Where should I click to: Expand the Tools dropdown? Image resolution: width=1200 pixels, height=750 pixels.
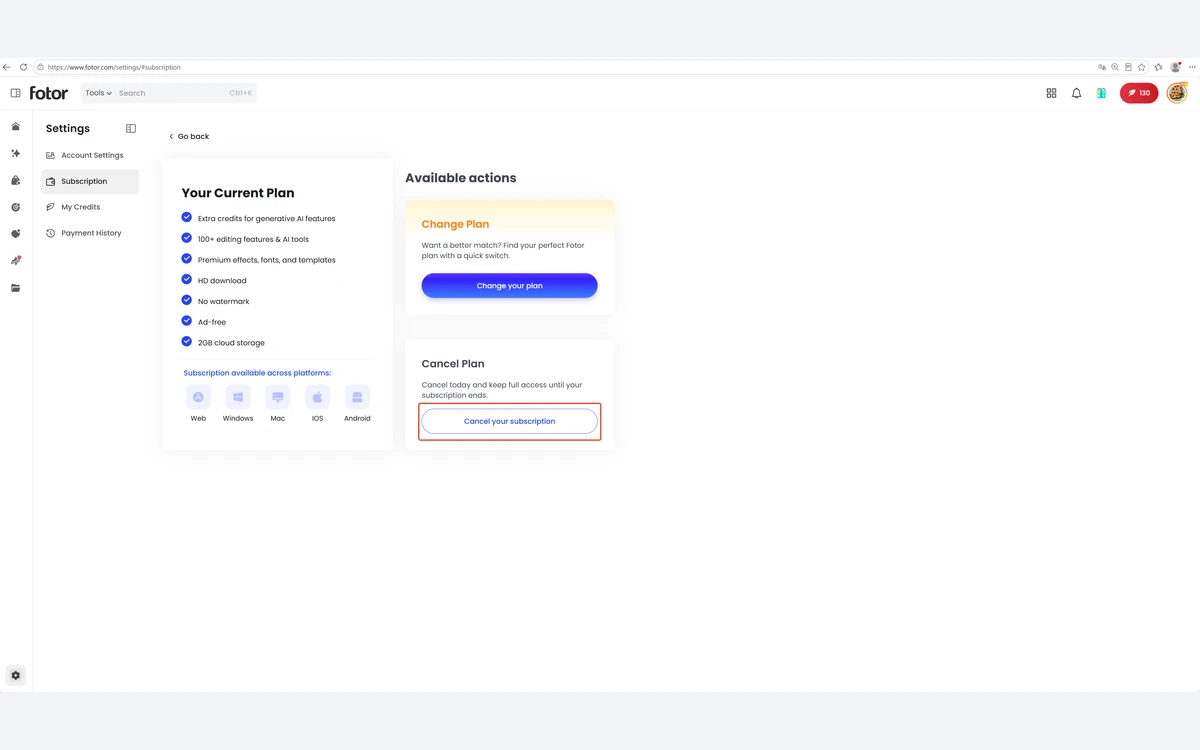pos(98,93)
